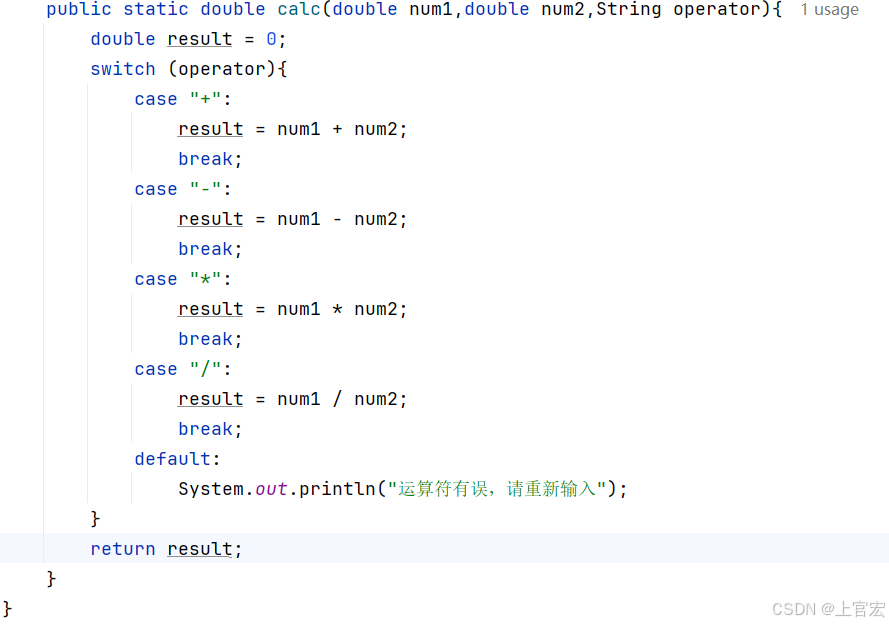Select the 'default' keyword

pos(172,458)
